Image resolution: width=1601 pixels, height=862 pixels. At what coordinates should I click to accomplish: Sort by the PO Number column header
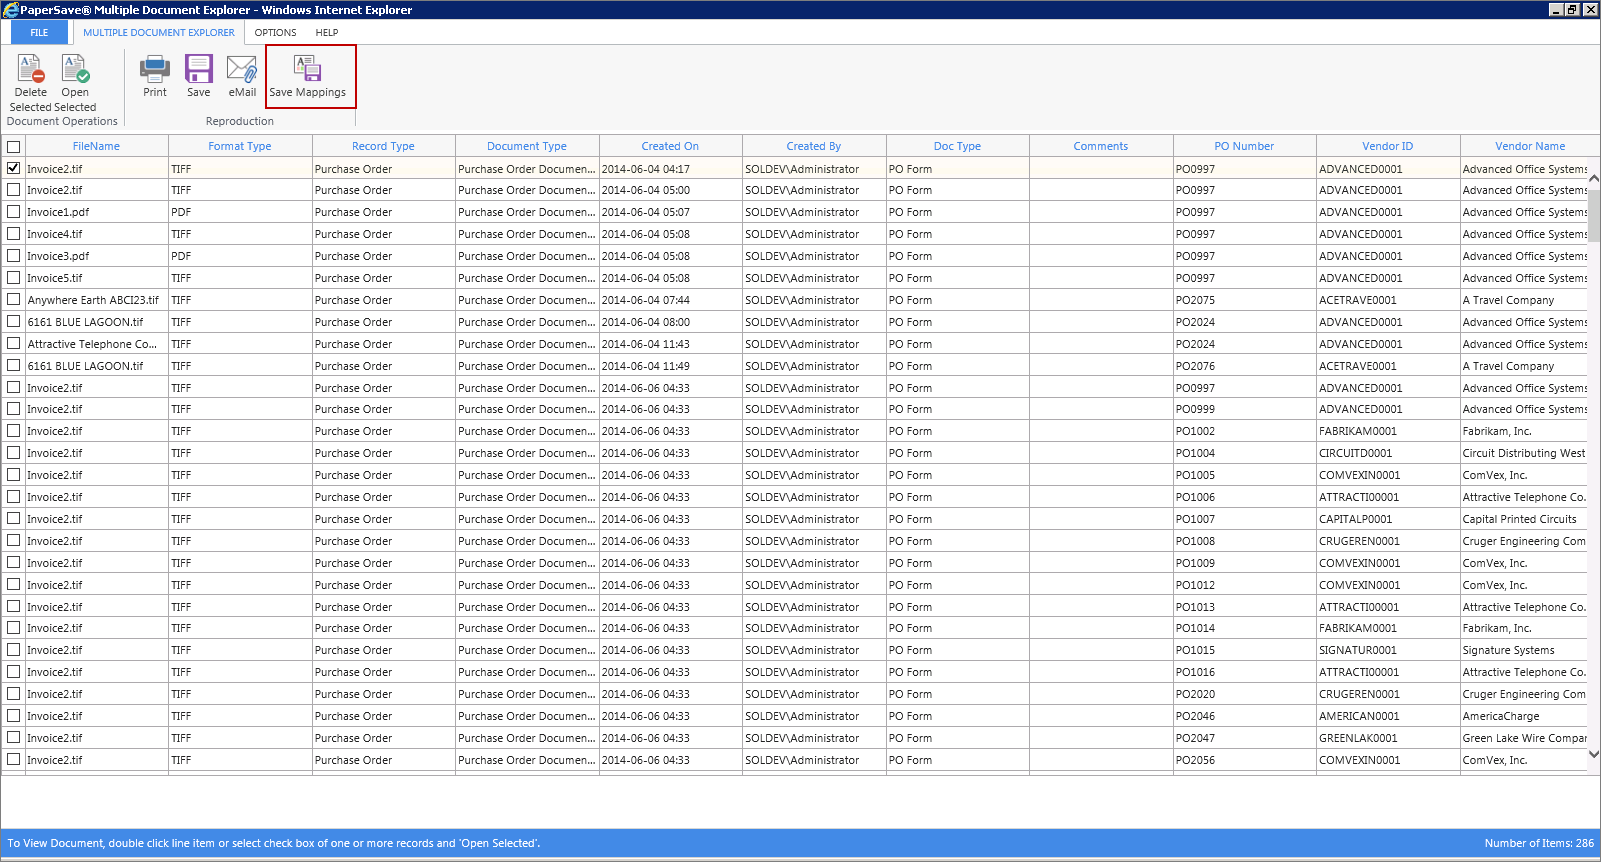[x=1244, y=146]
